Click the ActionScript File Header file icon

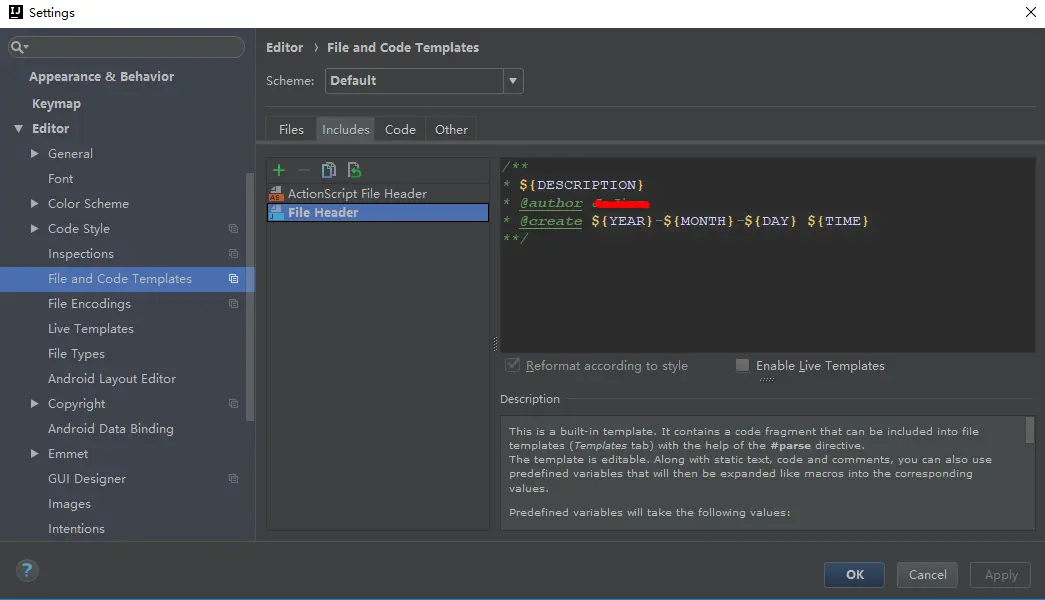coord(276,193)
